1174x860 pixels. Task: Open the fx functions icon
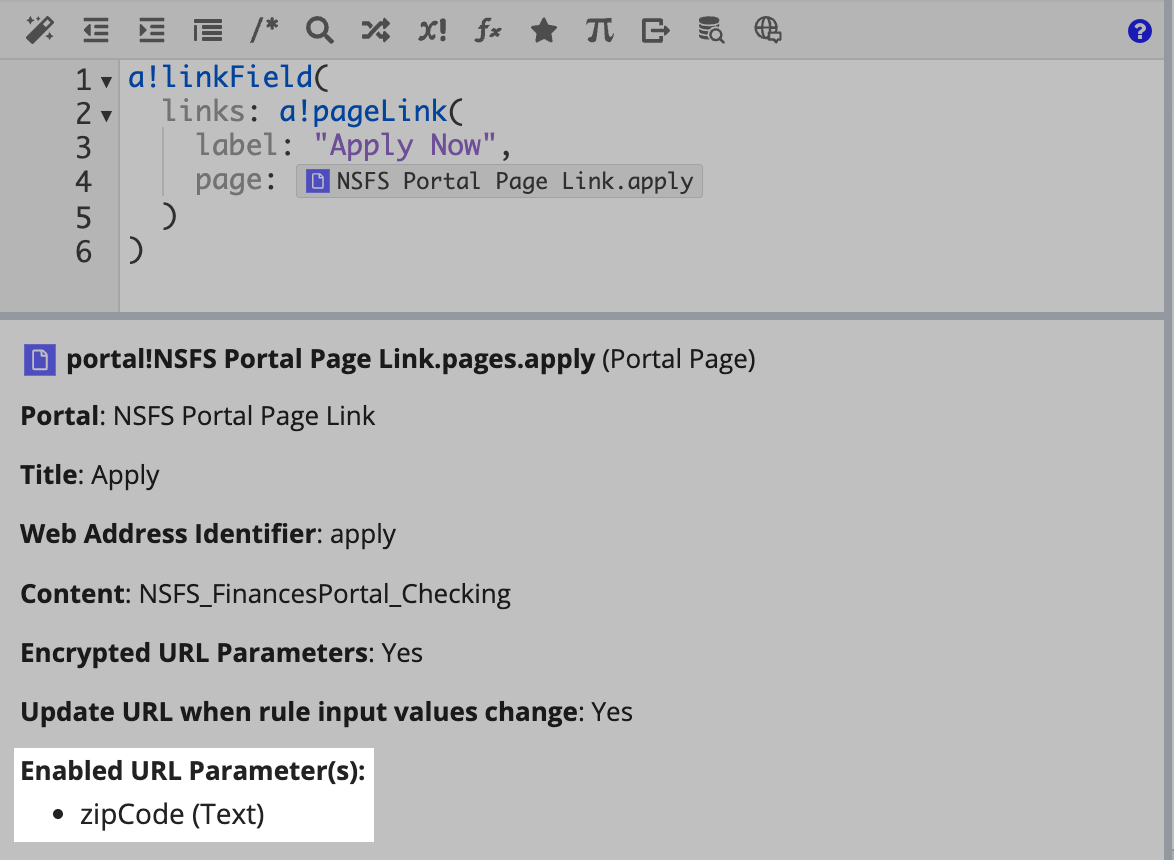488,31
